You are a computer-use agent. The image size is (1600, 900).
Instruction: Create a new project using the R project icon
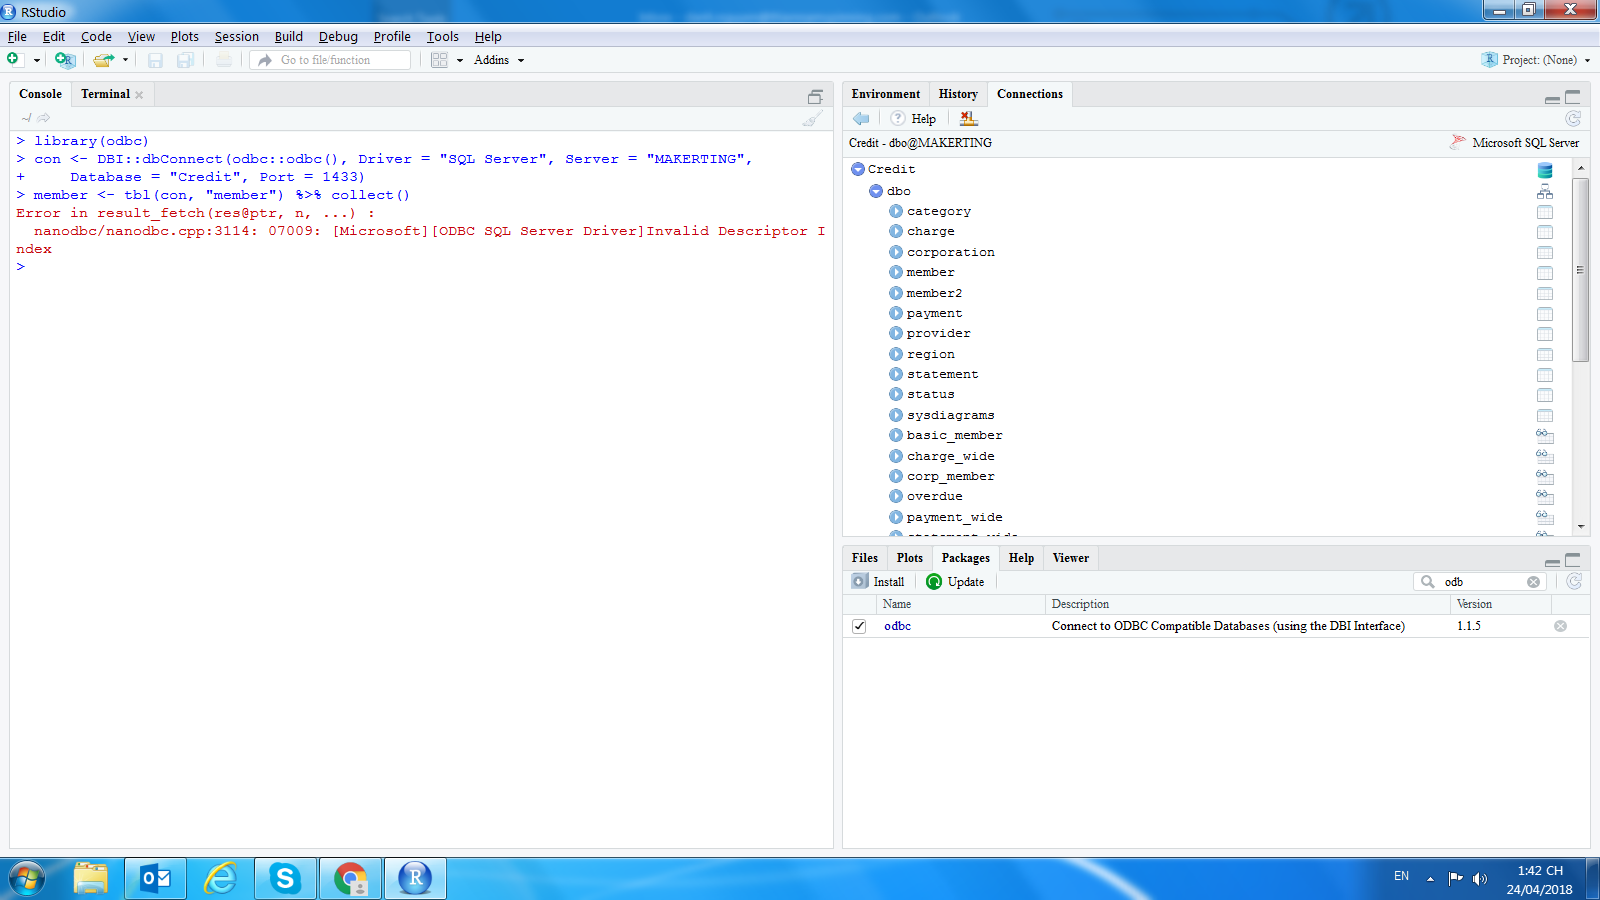point(64,59)
